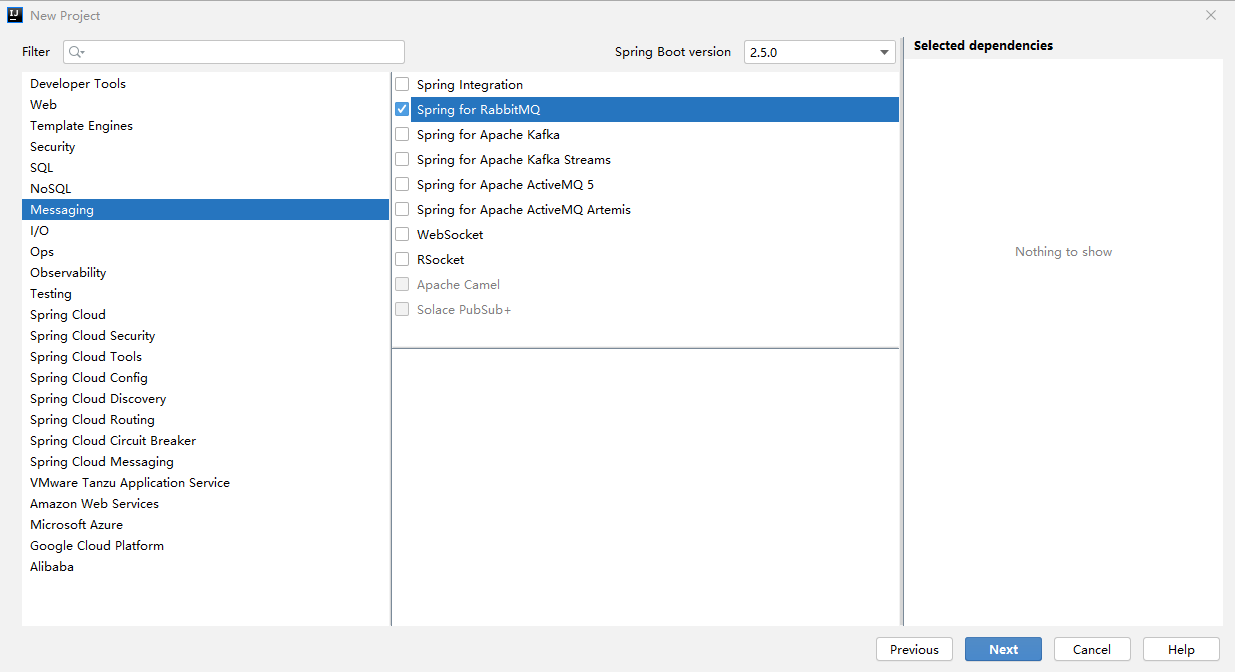Check the Spring Integration checkbox

402,85
